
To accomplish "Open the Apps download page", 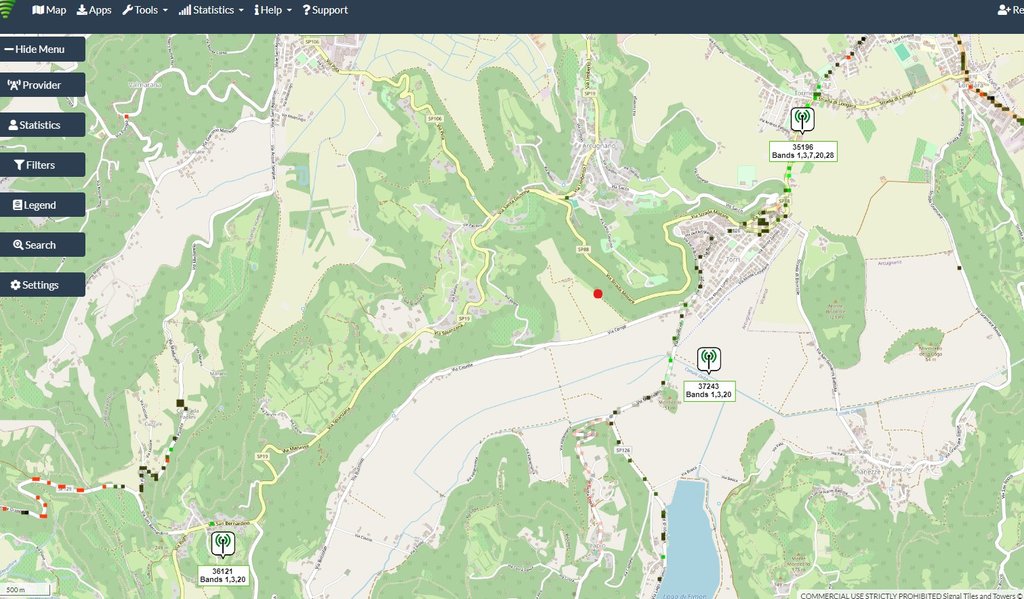I will pos(94,10).
